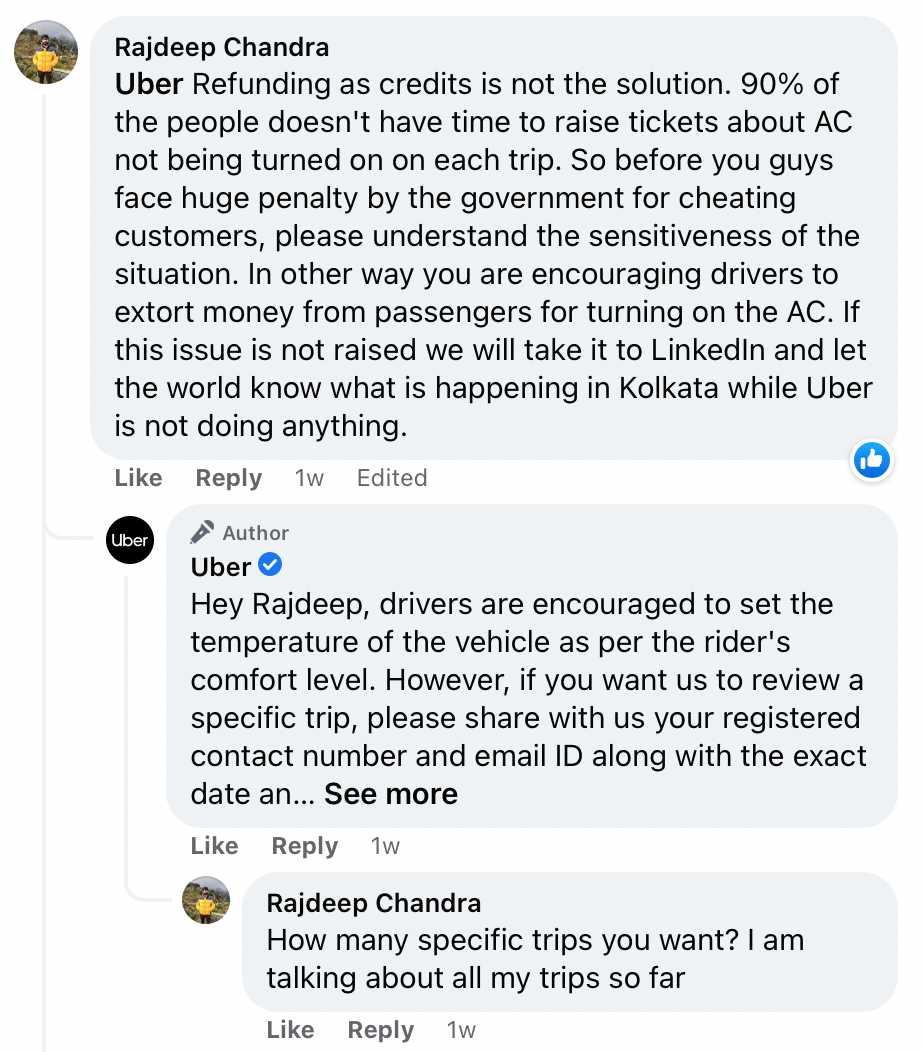Open Rajdeep's avatar on the last reply
This screenshot has height=1052, width=922.
click(206, 901)
